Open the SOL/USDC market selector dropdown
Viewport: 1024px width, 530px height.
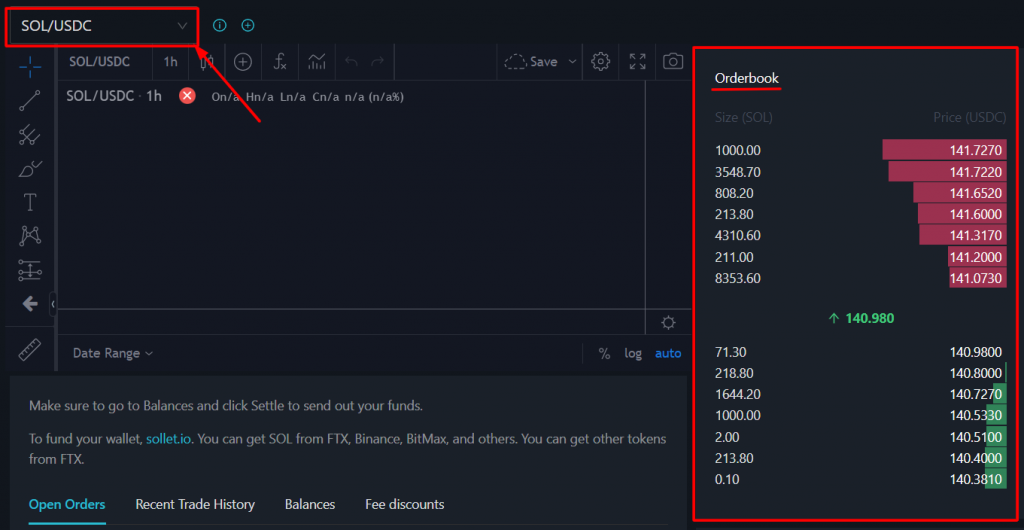(103, 26)
